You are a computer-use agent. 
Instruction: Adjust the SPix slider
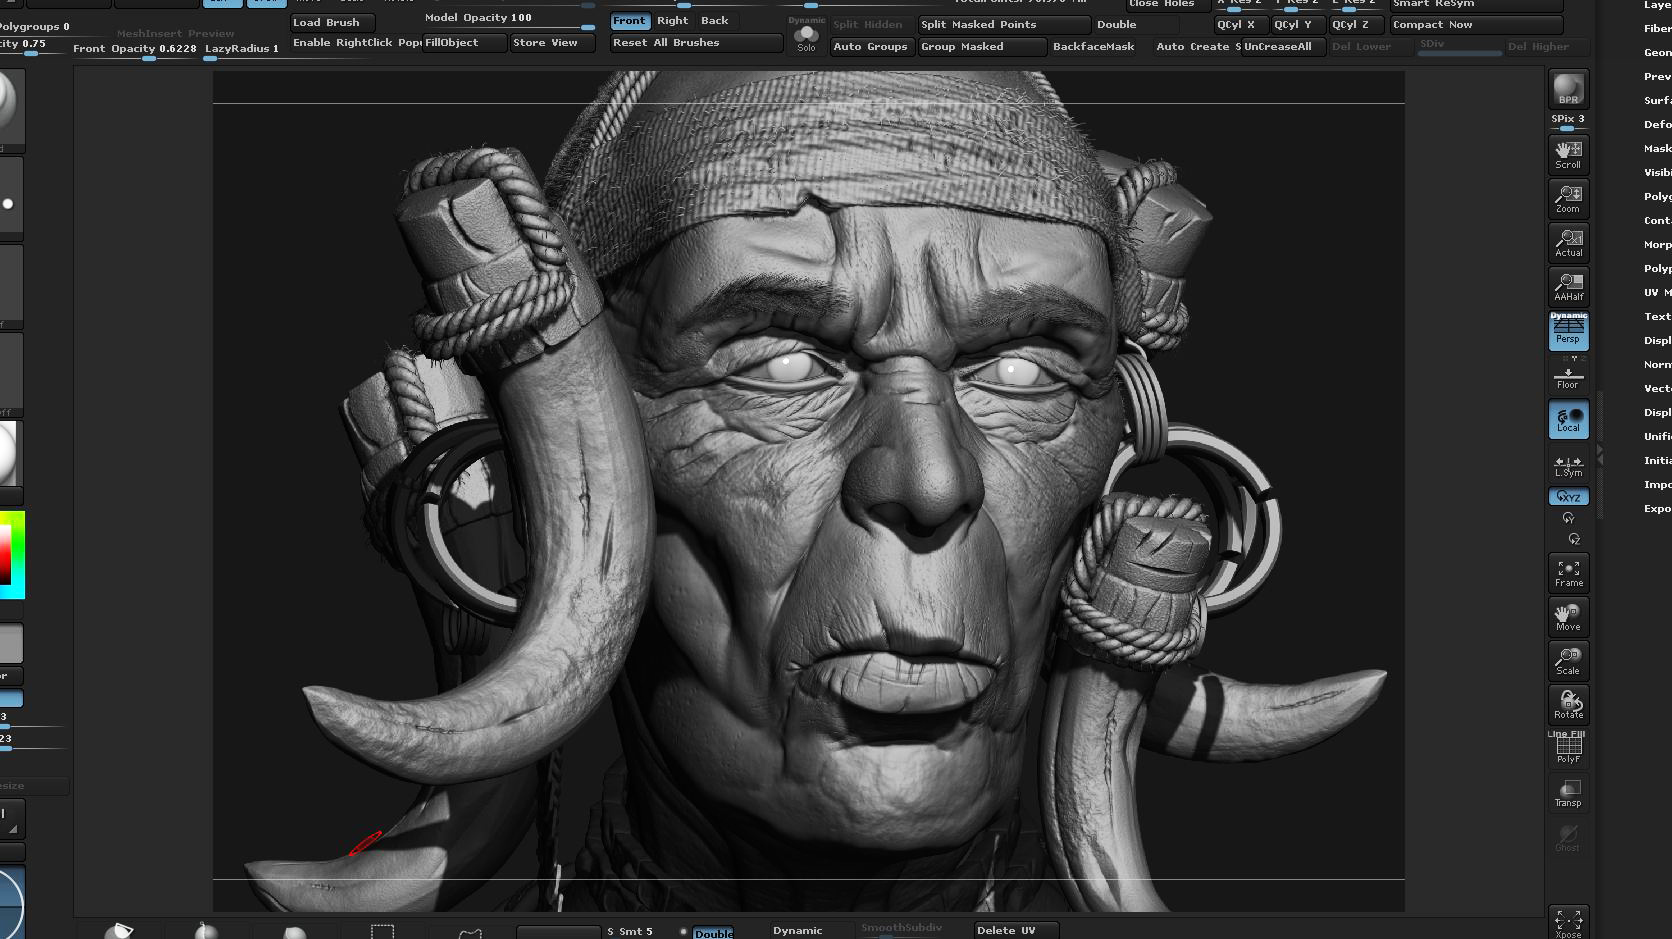click(x=1568, y=121)
